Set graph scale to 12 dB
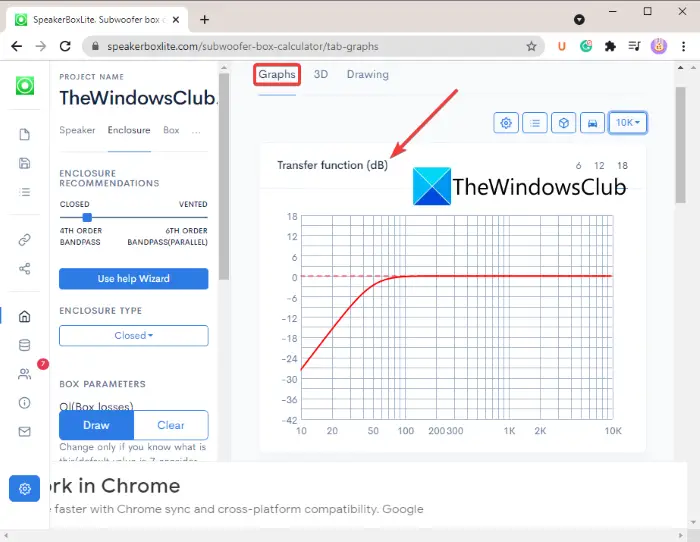700x542 pixels. [599, 166]
